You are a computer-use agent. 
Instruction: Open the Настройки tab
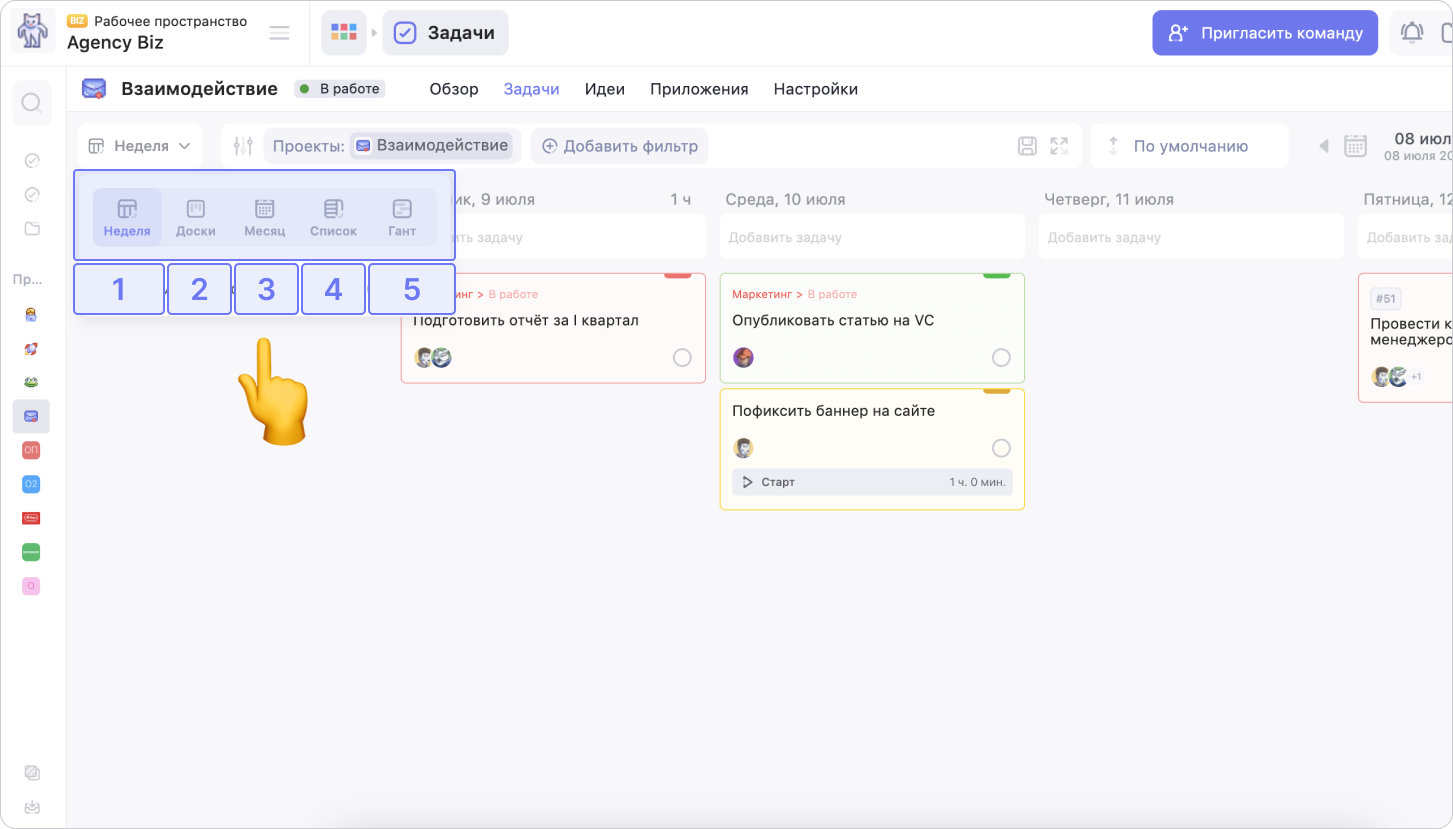click(815, 89)
